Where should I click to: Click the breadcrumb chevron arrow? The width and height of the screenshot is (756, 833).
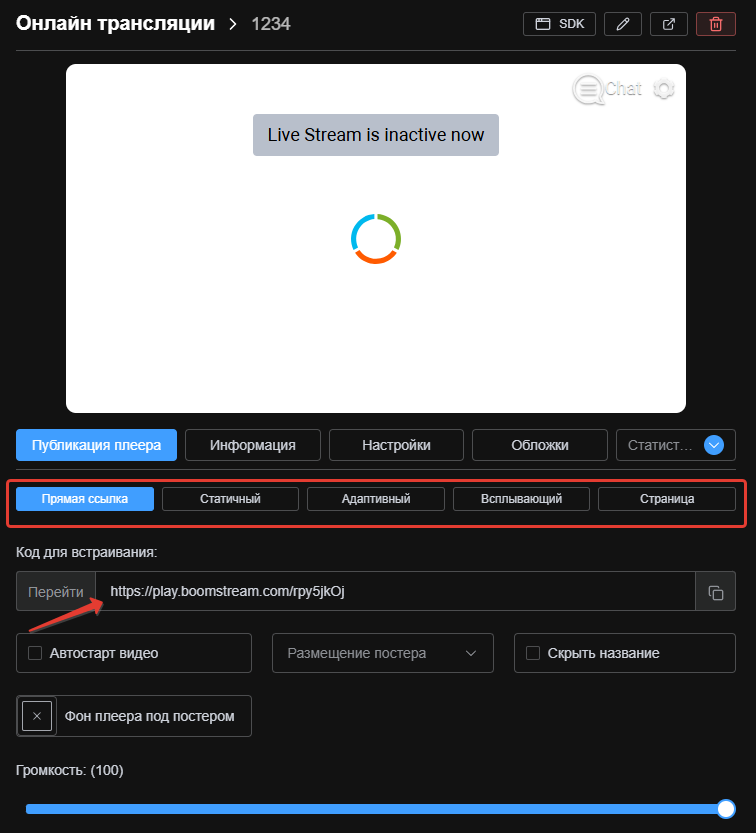click(233, 24)
